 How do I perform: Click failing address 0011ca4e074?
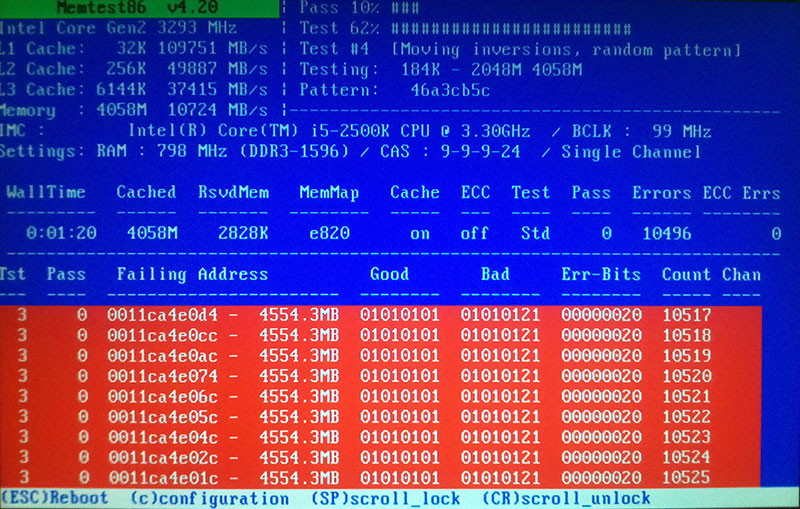162,376
